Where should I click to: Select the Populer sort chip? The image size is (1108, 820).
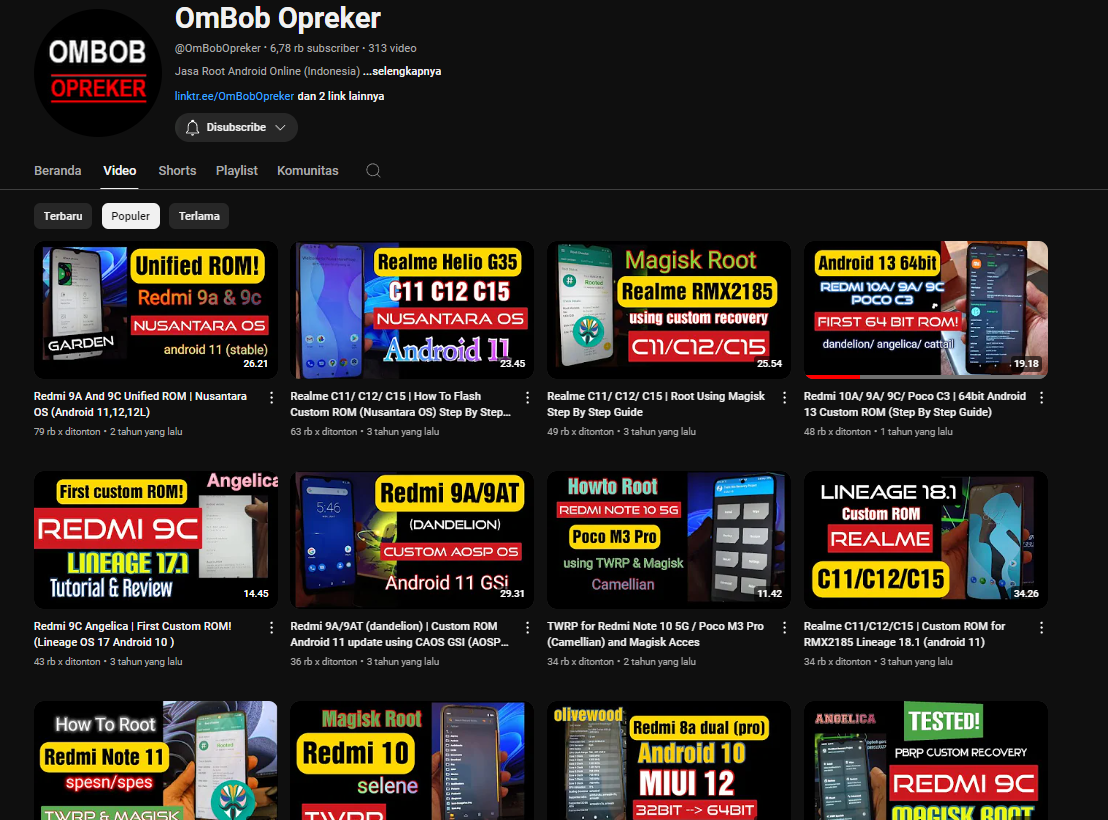click(131, 216)
